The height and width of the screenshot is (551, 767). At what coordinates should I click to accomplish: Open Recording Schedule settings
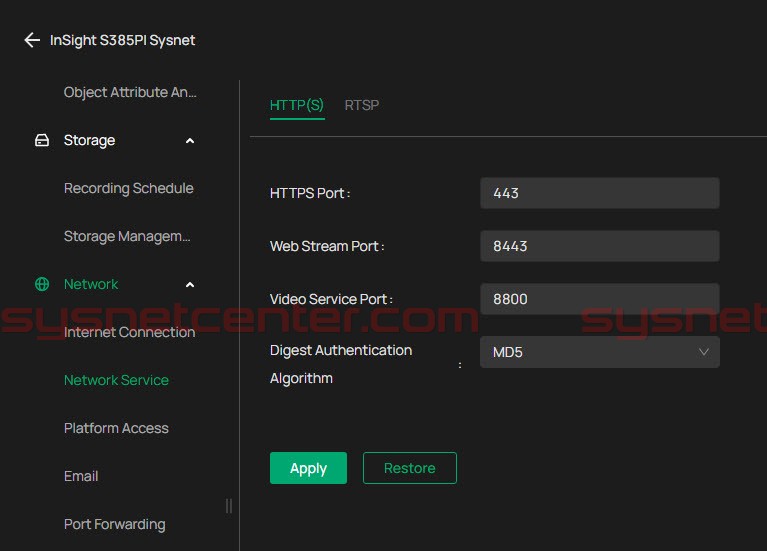[x=128, y=188]
